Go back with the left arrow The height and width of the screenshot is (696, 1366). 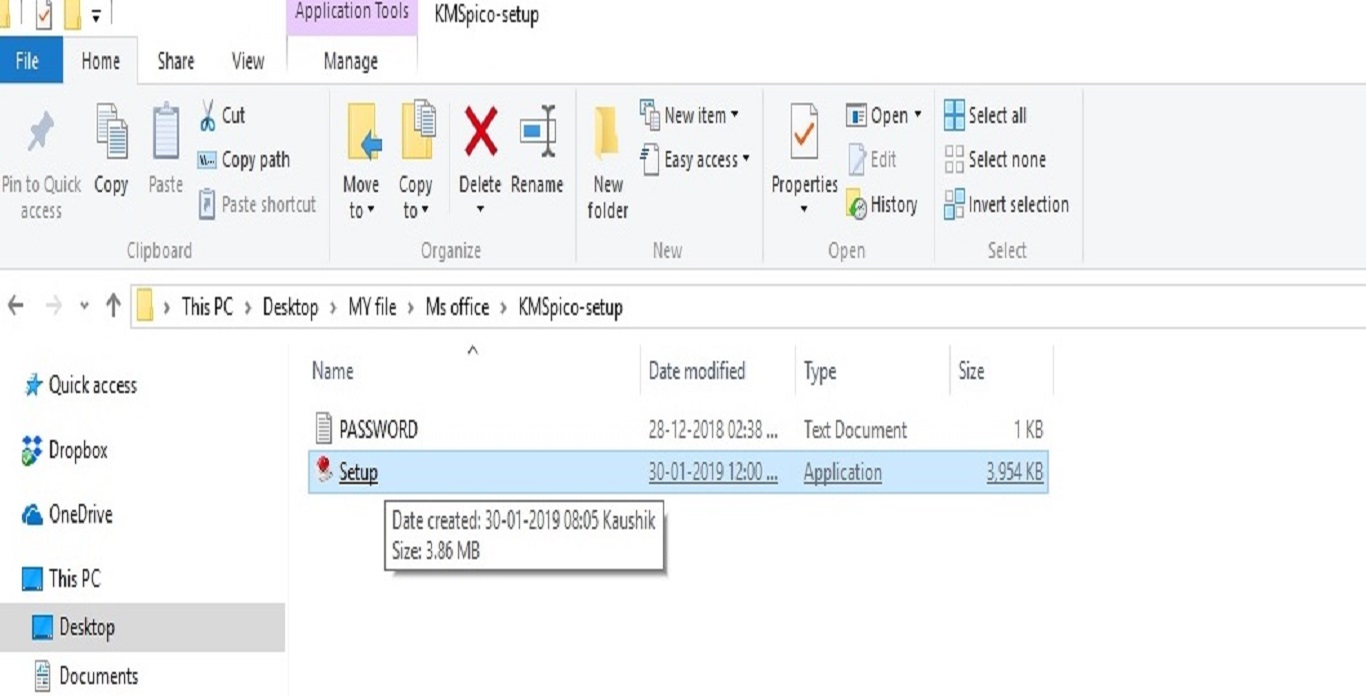[16, 306]
